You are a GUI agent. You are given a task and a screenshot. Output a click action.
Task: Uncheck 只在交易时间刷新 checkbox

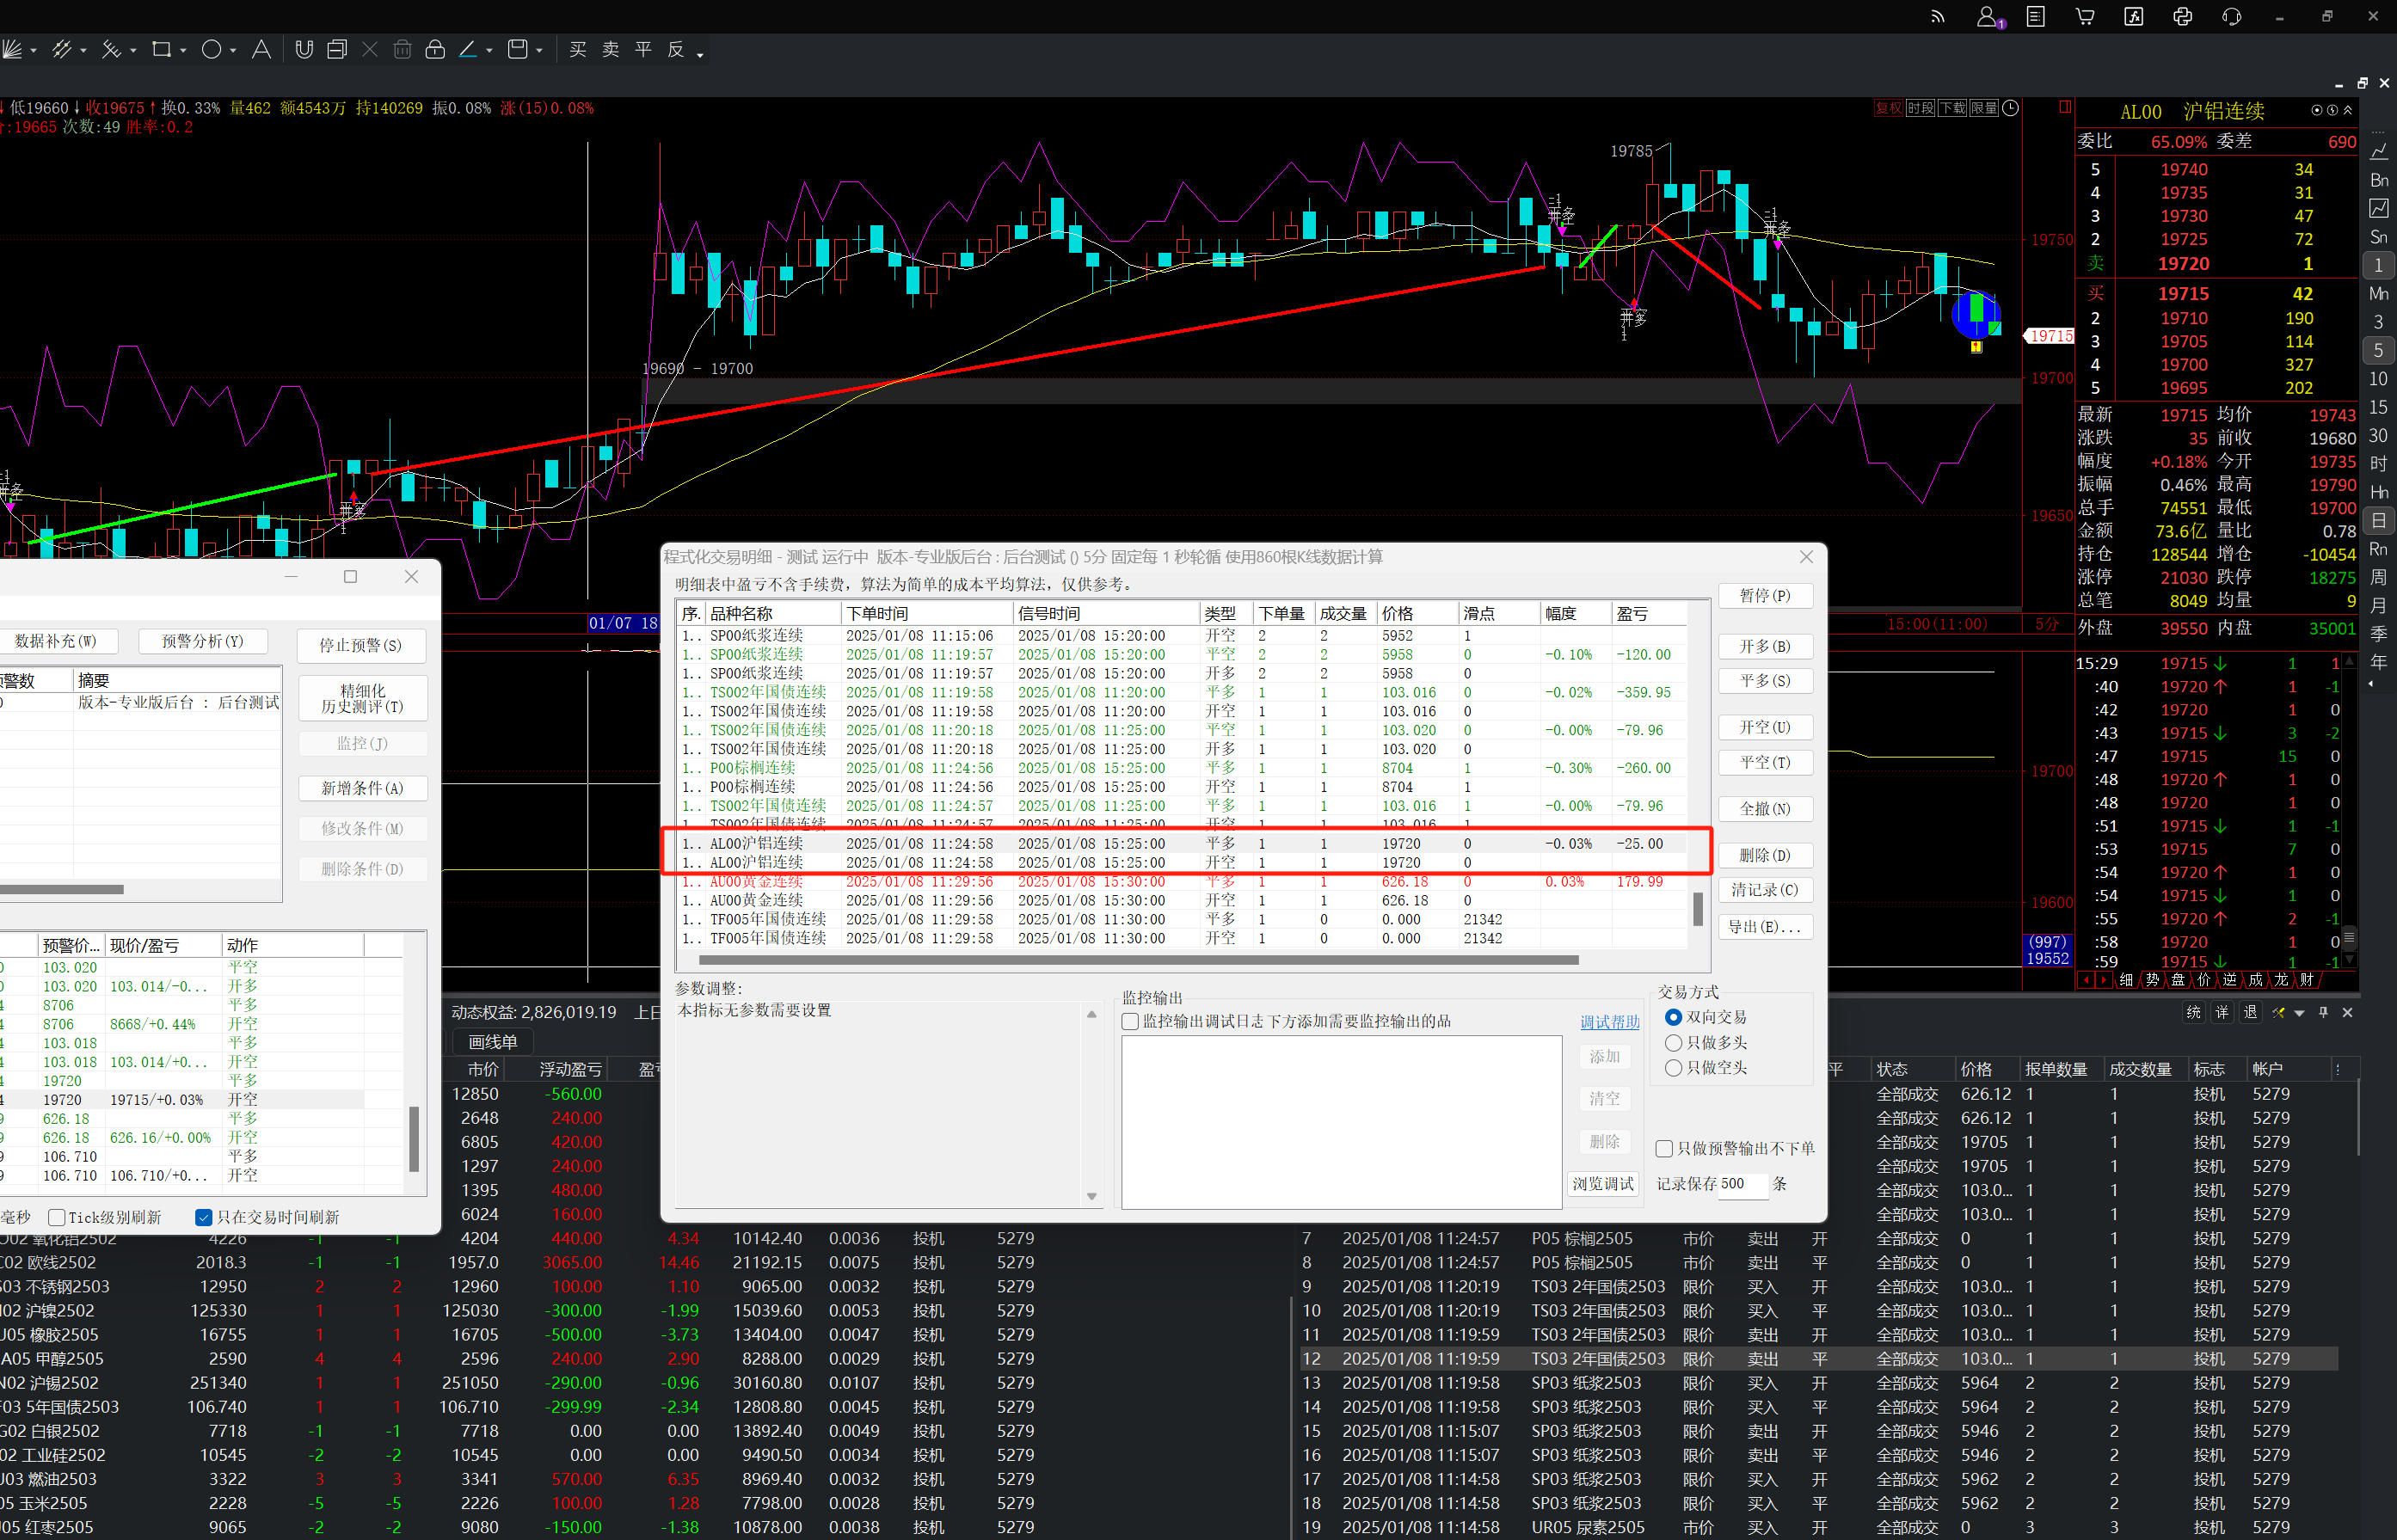[x=203, y=1217]
